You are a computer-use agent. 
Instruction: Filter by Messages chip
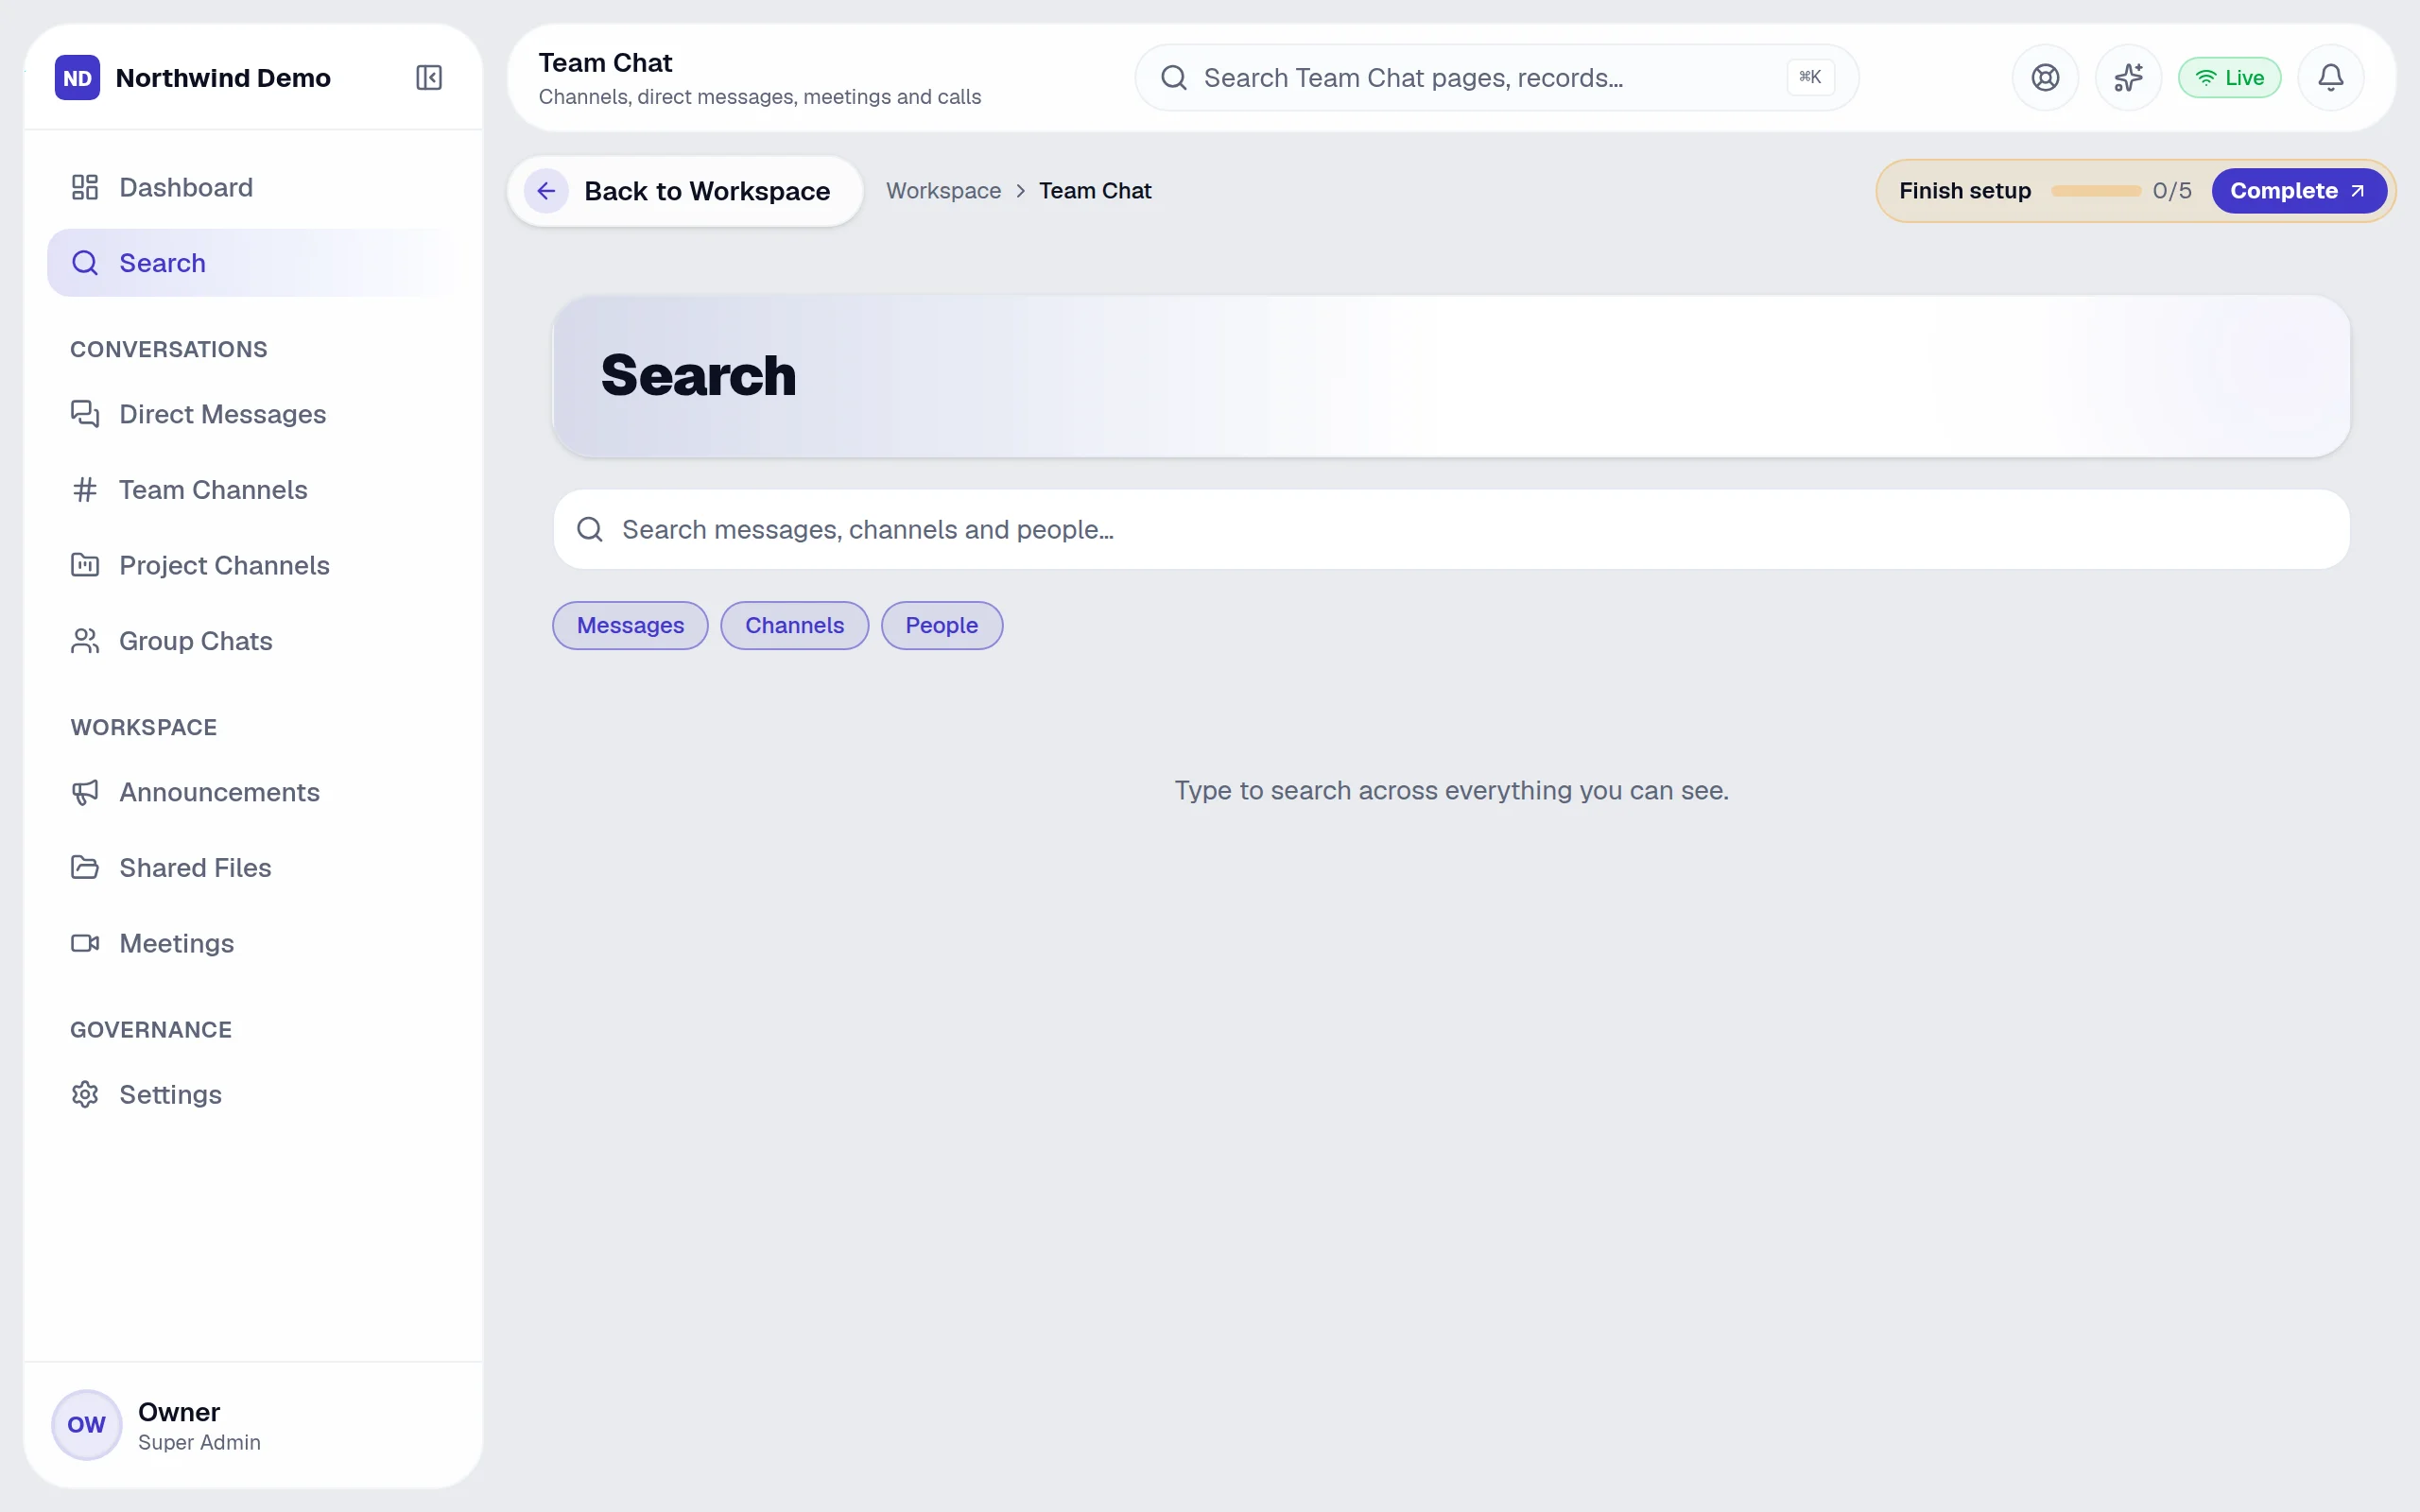click(630, 625)
